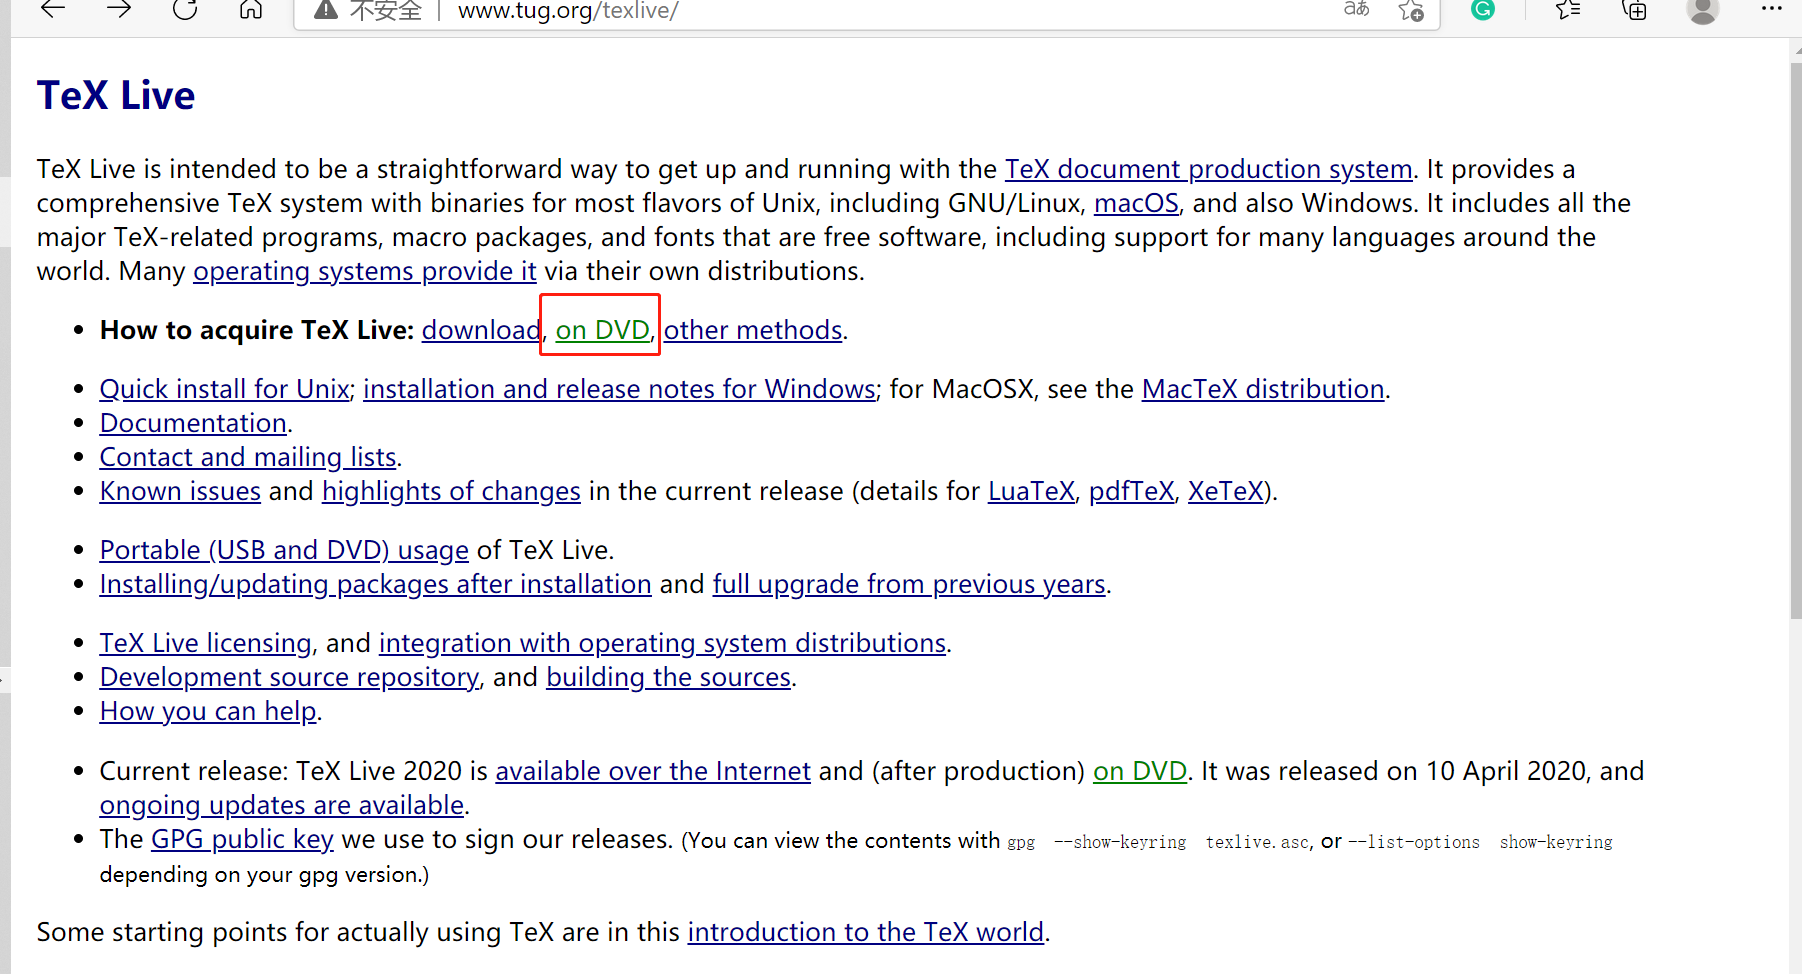Reload the page with the refresh icon

coord(185,9)
